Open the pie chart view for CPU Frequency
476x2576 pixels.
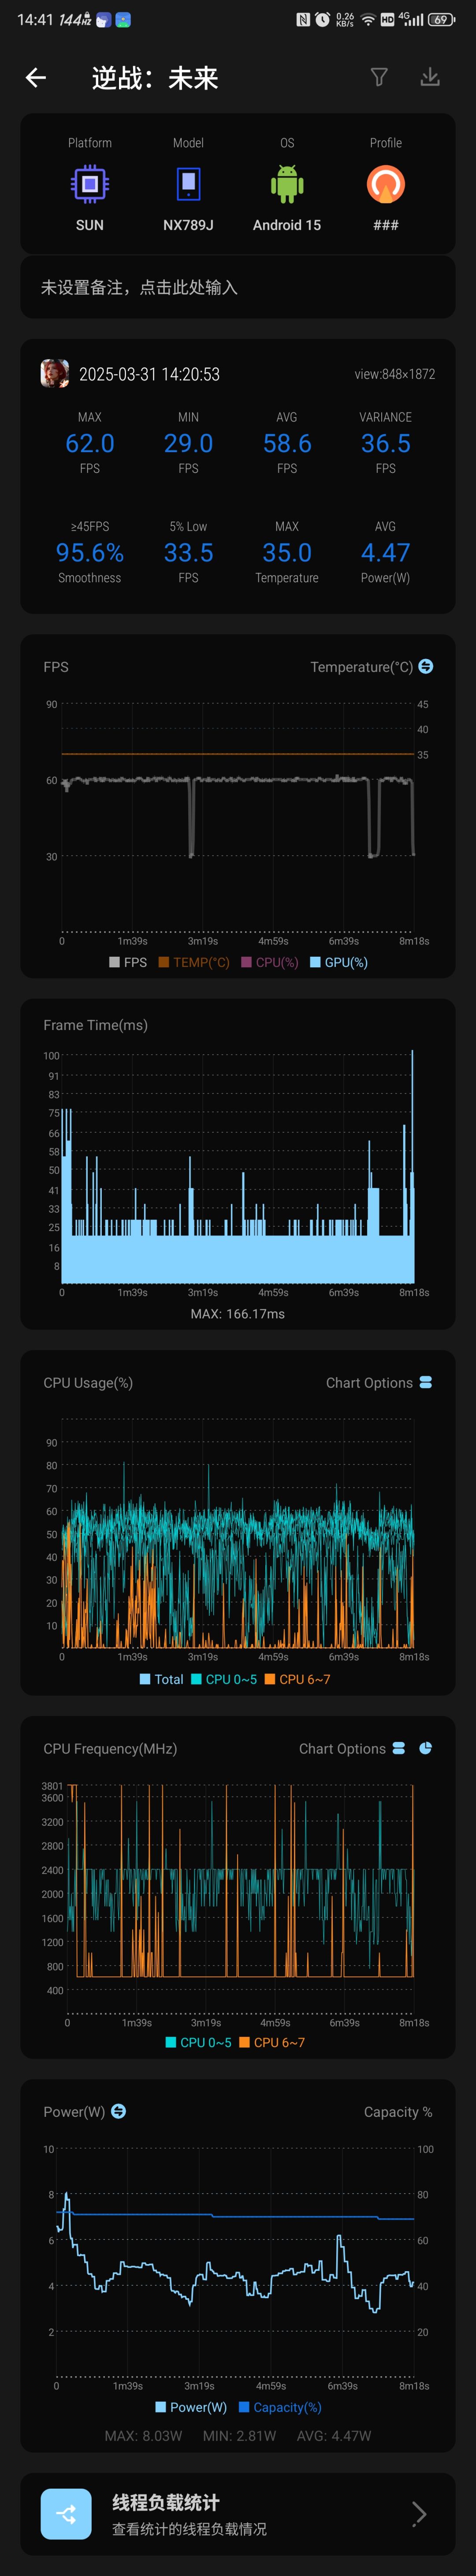point(426,1748)
